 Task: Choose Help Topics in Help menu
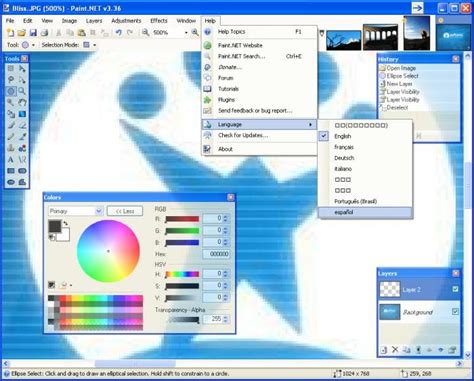pos(260,32)
